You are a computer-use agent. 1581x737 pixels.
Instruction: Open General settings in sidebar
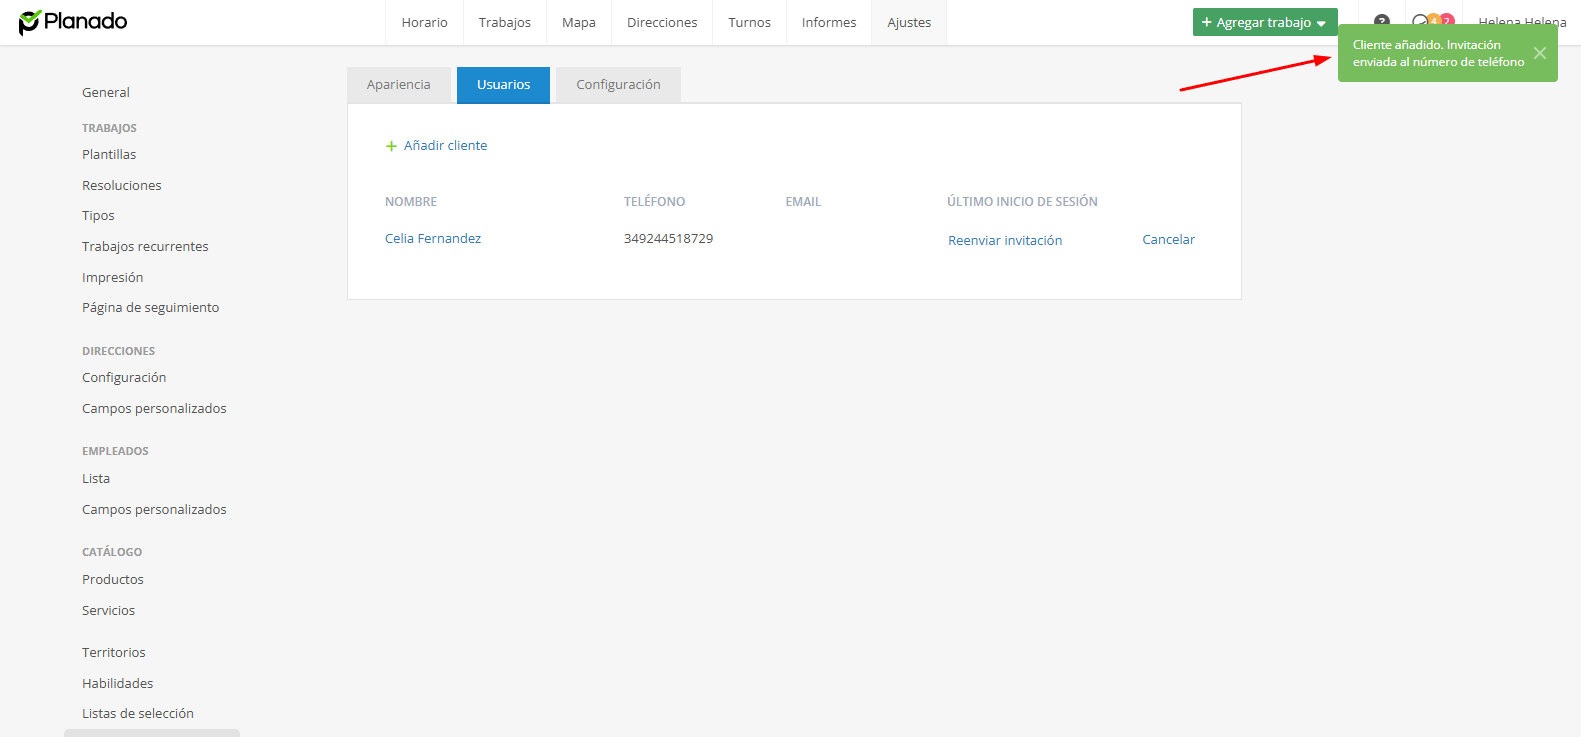pos(106,93)
